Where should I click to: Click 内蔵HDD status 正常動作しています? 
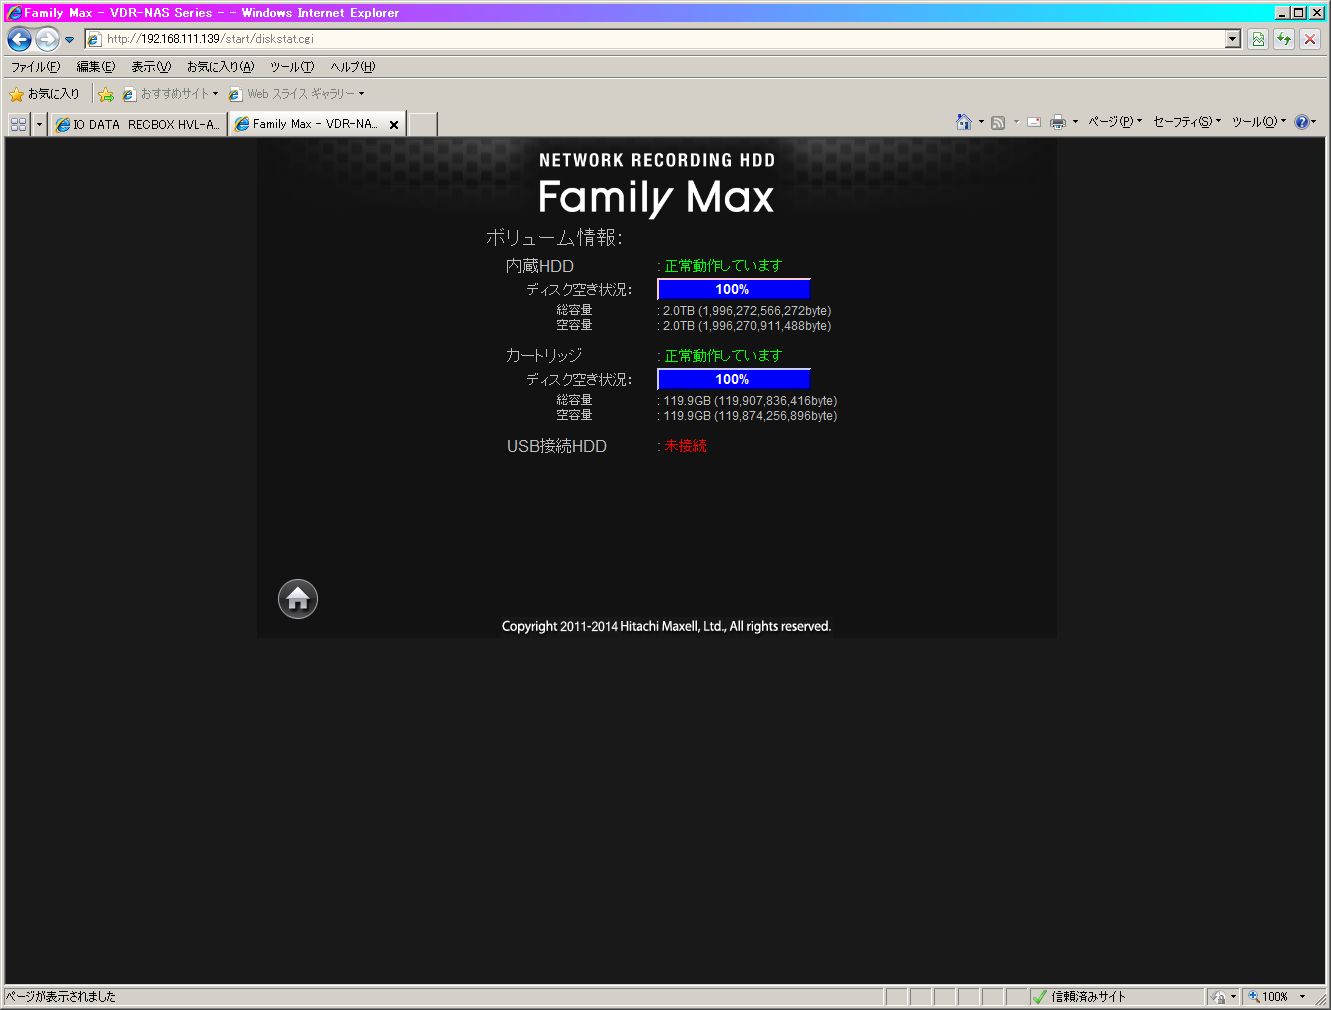click(723, 266)
